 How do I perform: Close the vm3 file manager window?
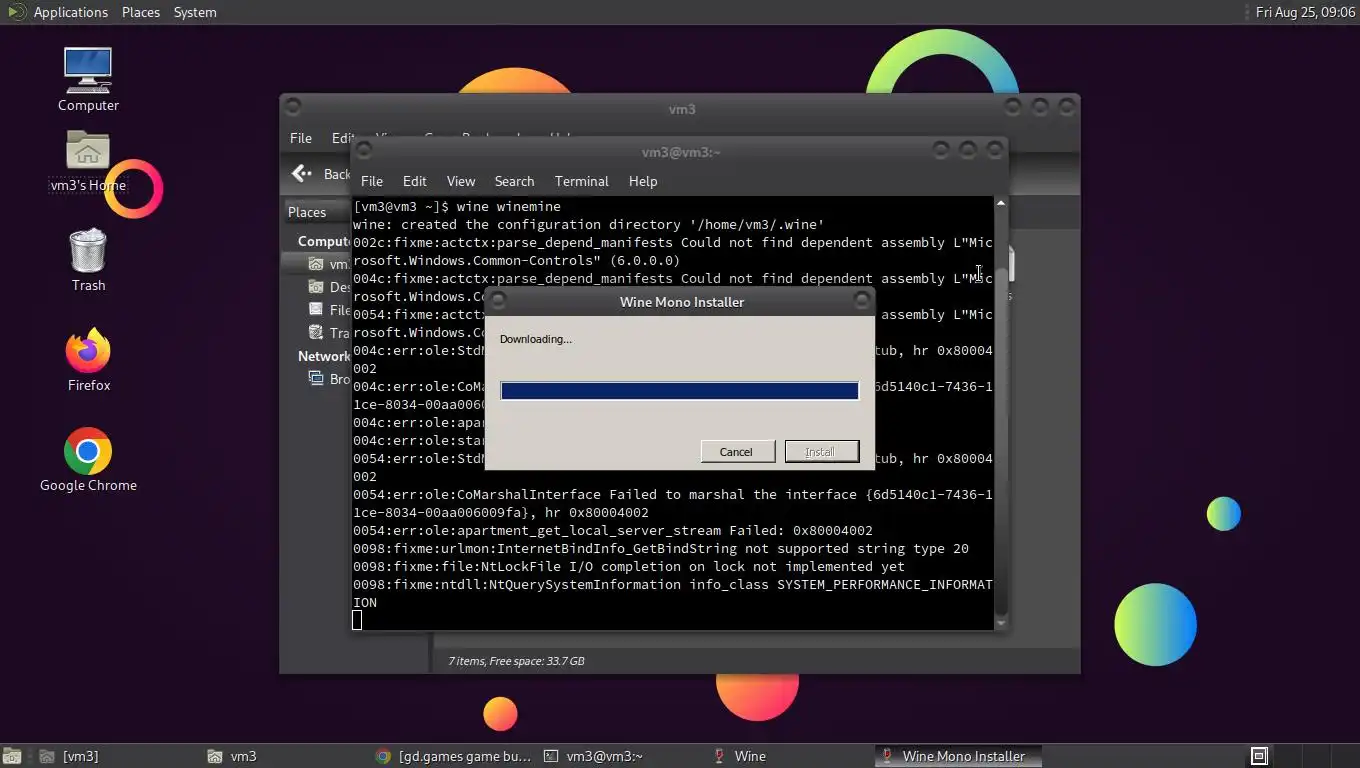click(1067, 106)
